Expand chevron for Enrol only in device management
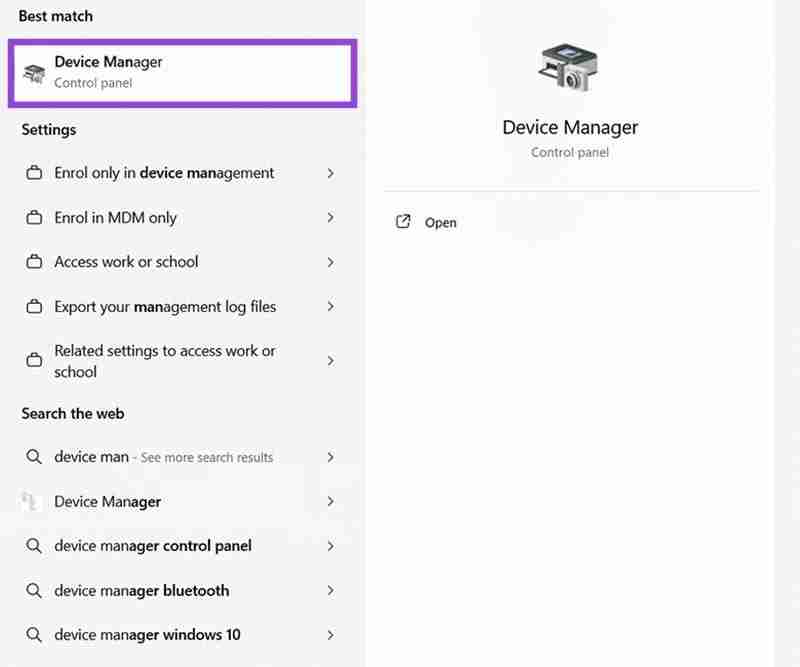This screenshot has height=667, width=800. pos(331,174)
